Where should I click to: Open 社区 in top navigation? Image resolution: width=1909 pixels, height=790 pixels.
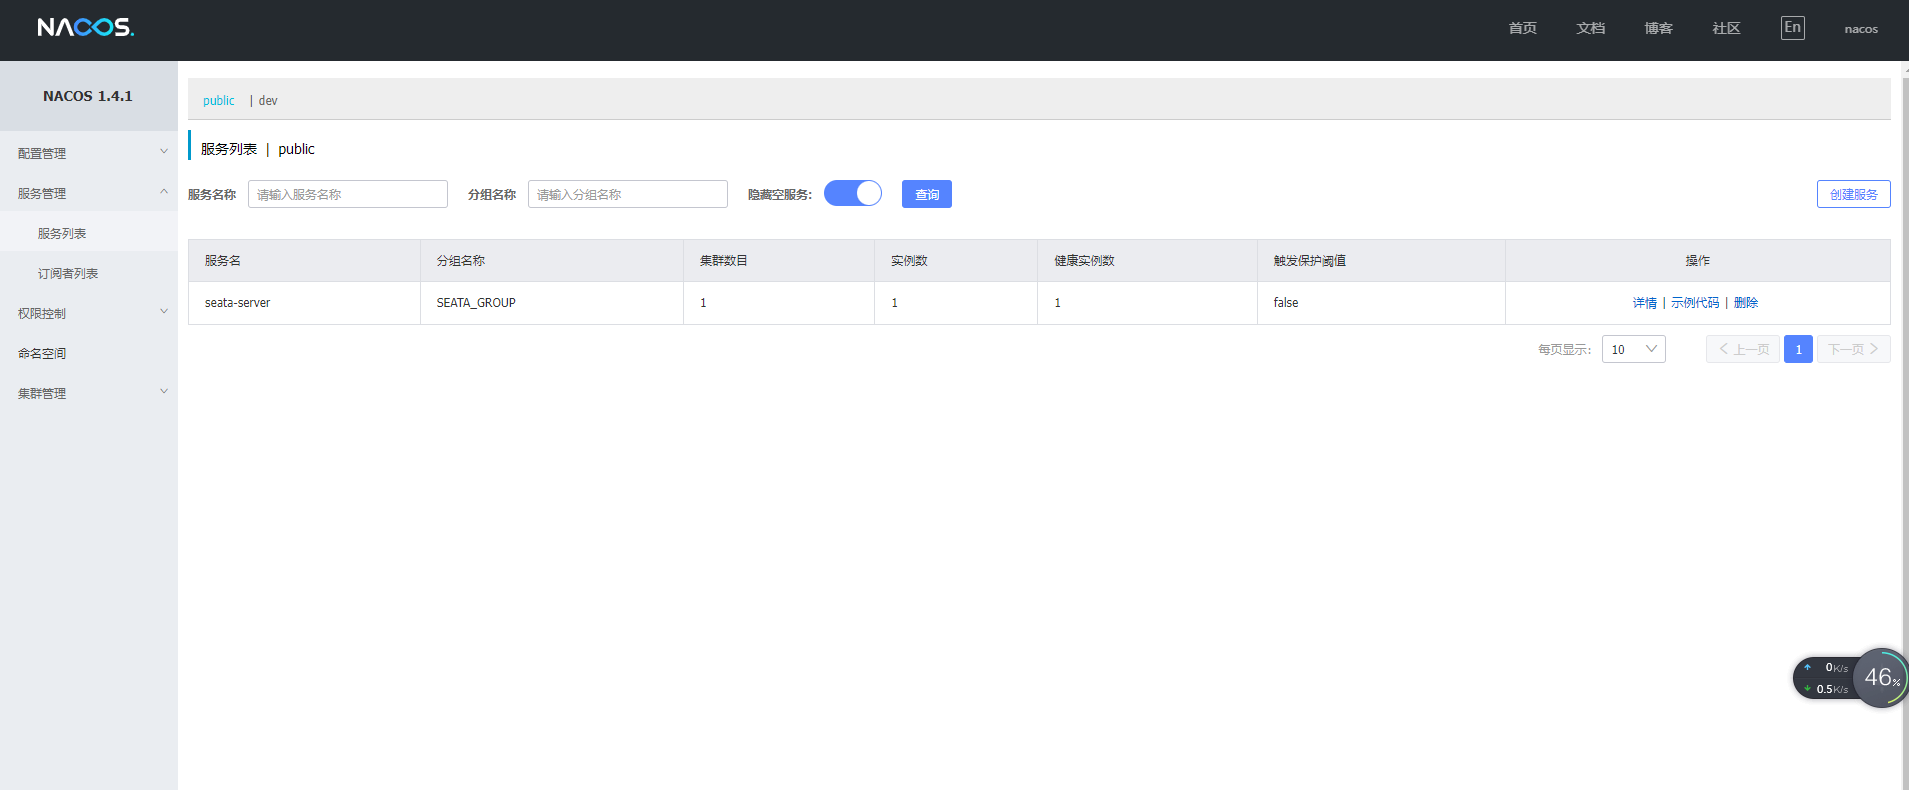coord(1726,28)
